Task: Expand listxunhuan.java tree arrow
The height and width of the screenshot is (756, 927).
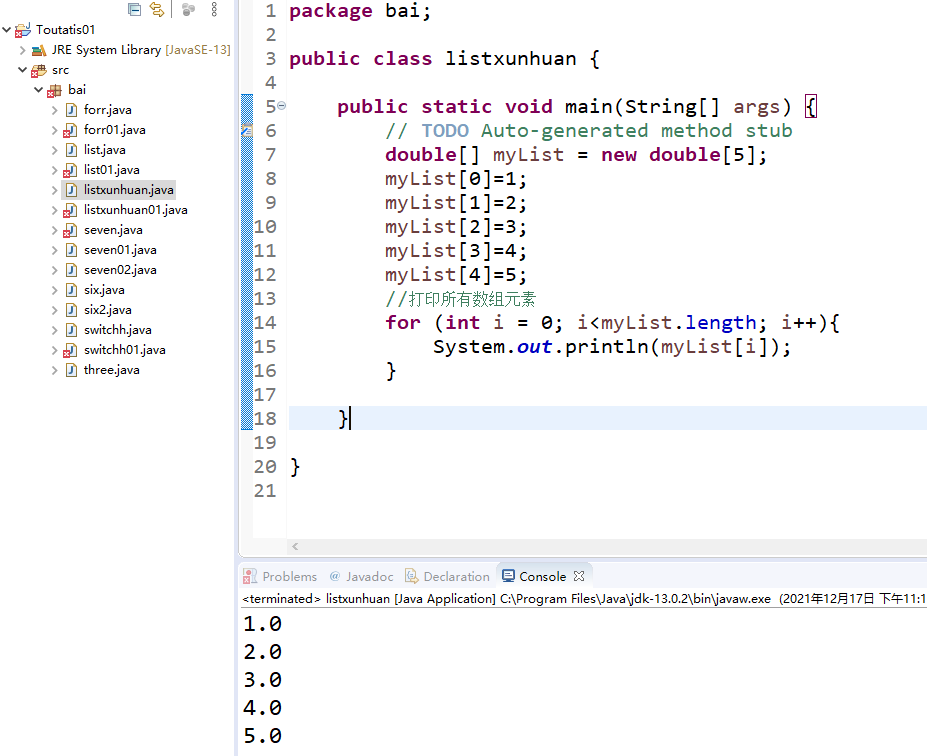Action: (x=54, y=190)
